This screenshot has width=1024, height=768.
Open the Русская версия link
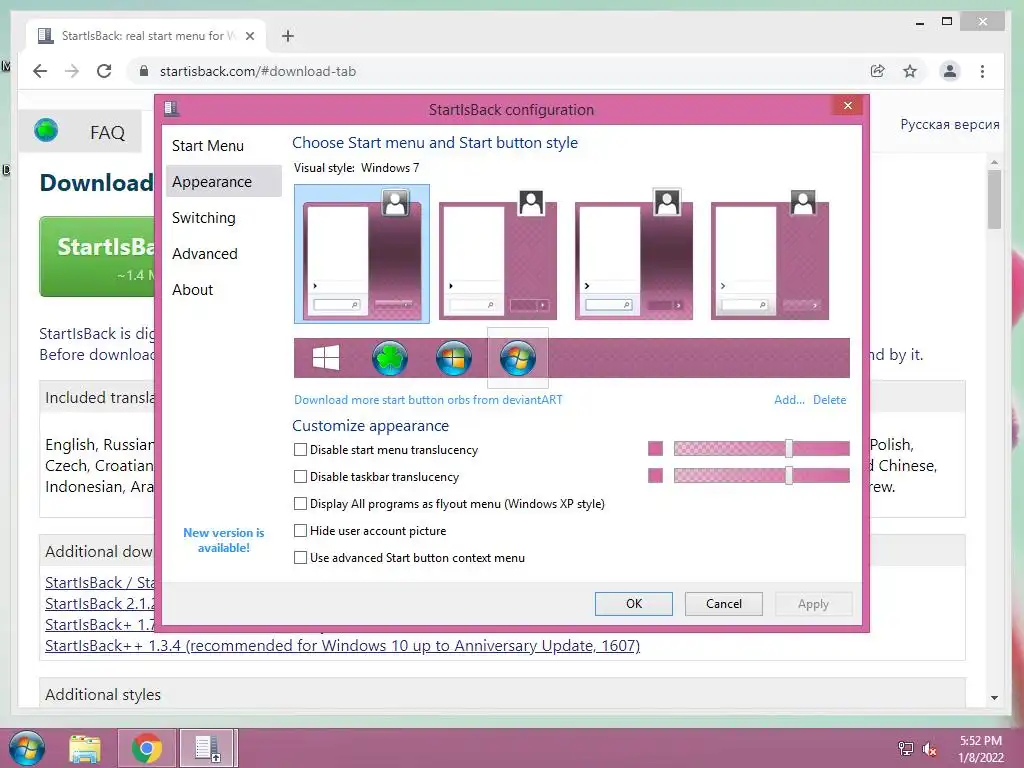click(950, 124)
